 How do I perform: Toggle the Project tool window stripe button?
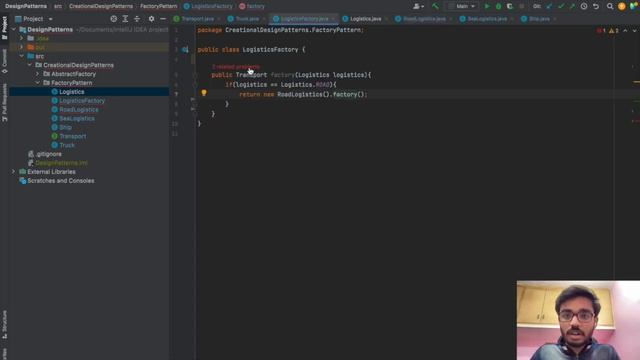click(4, 28)
